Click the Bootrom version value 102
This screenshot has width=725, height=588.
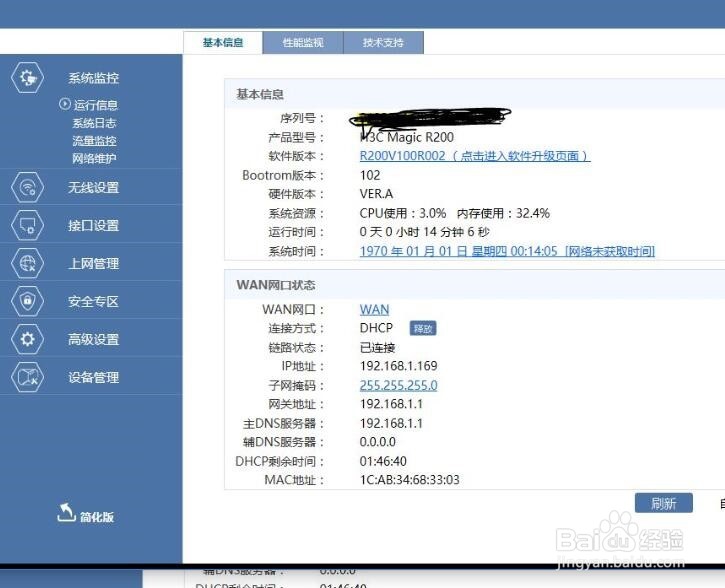[370, 175]
